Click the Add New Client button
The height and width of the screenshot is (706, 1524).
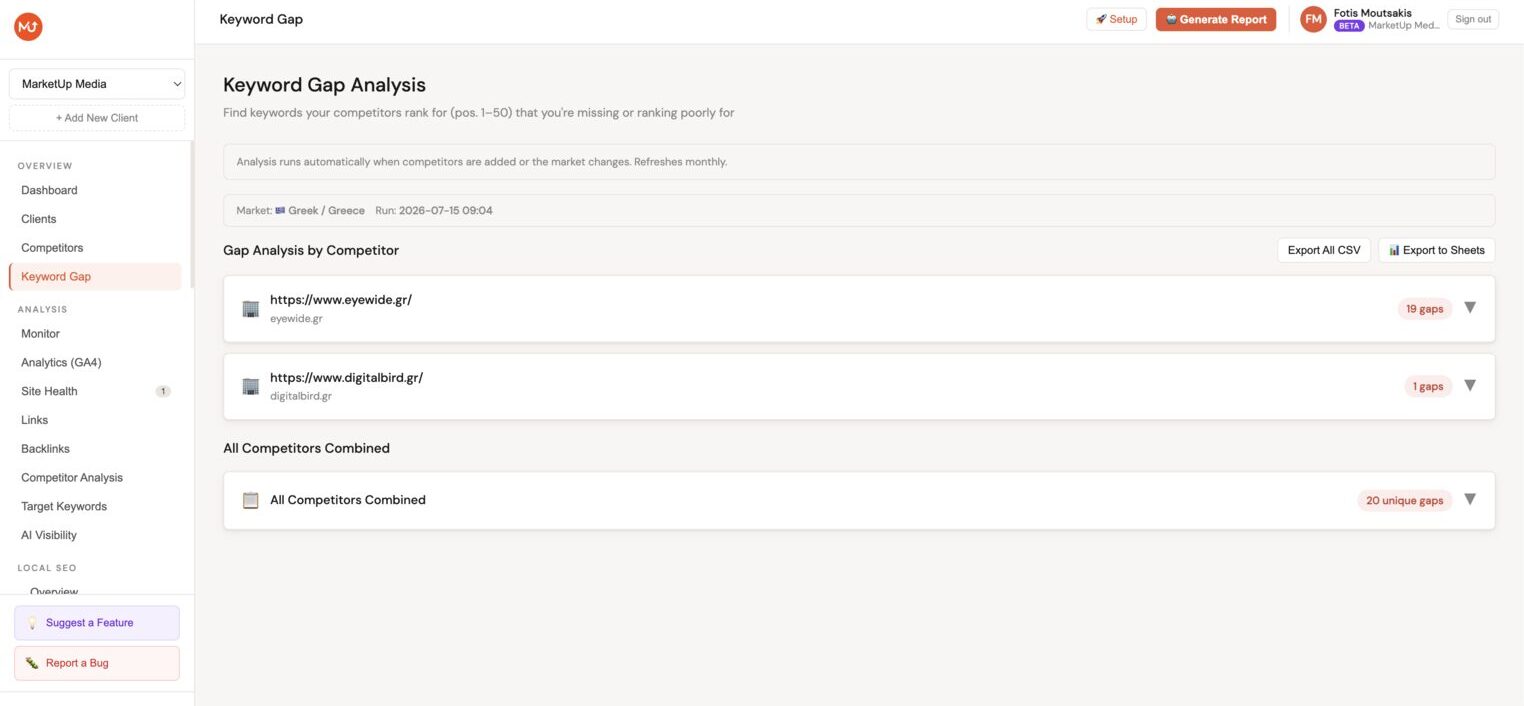pyautogui.click(x=97, y=118)
